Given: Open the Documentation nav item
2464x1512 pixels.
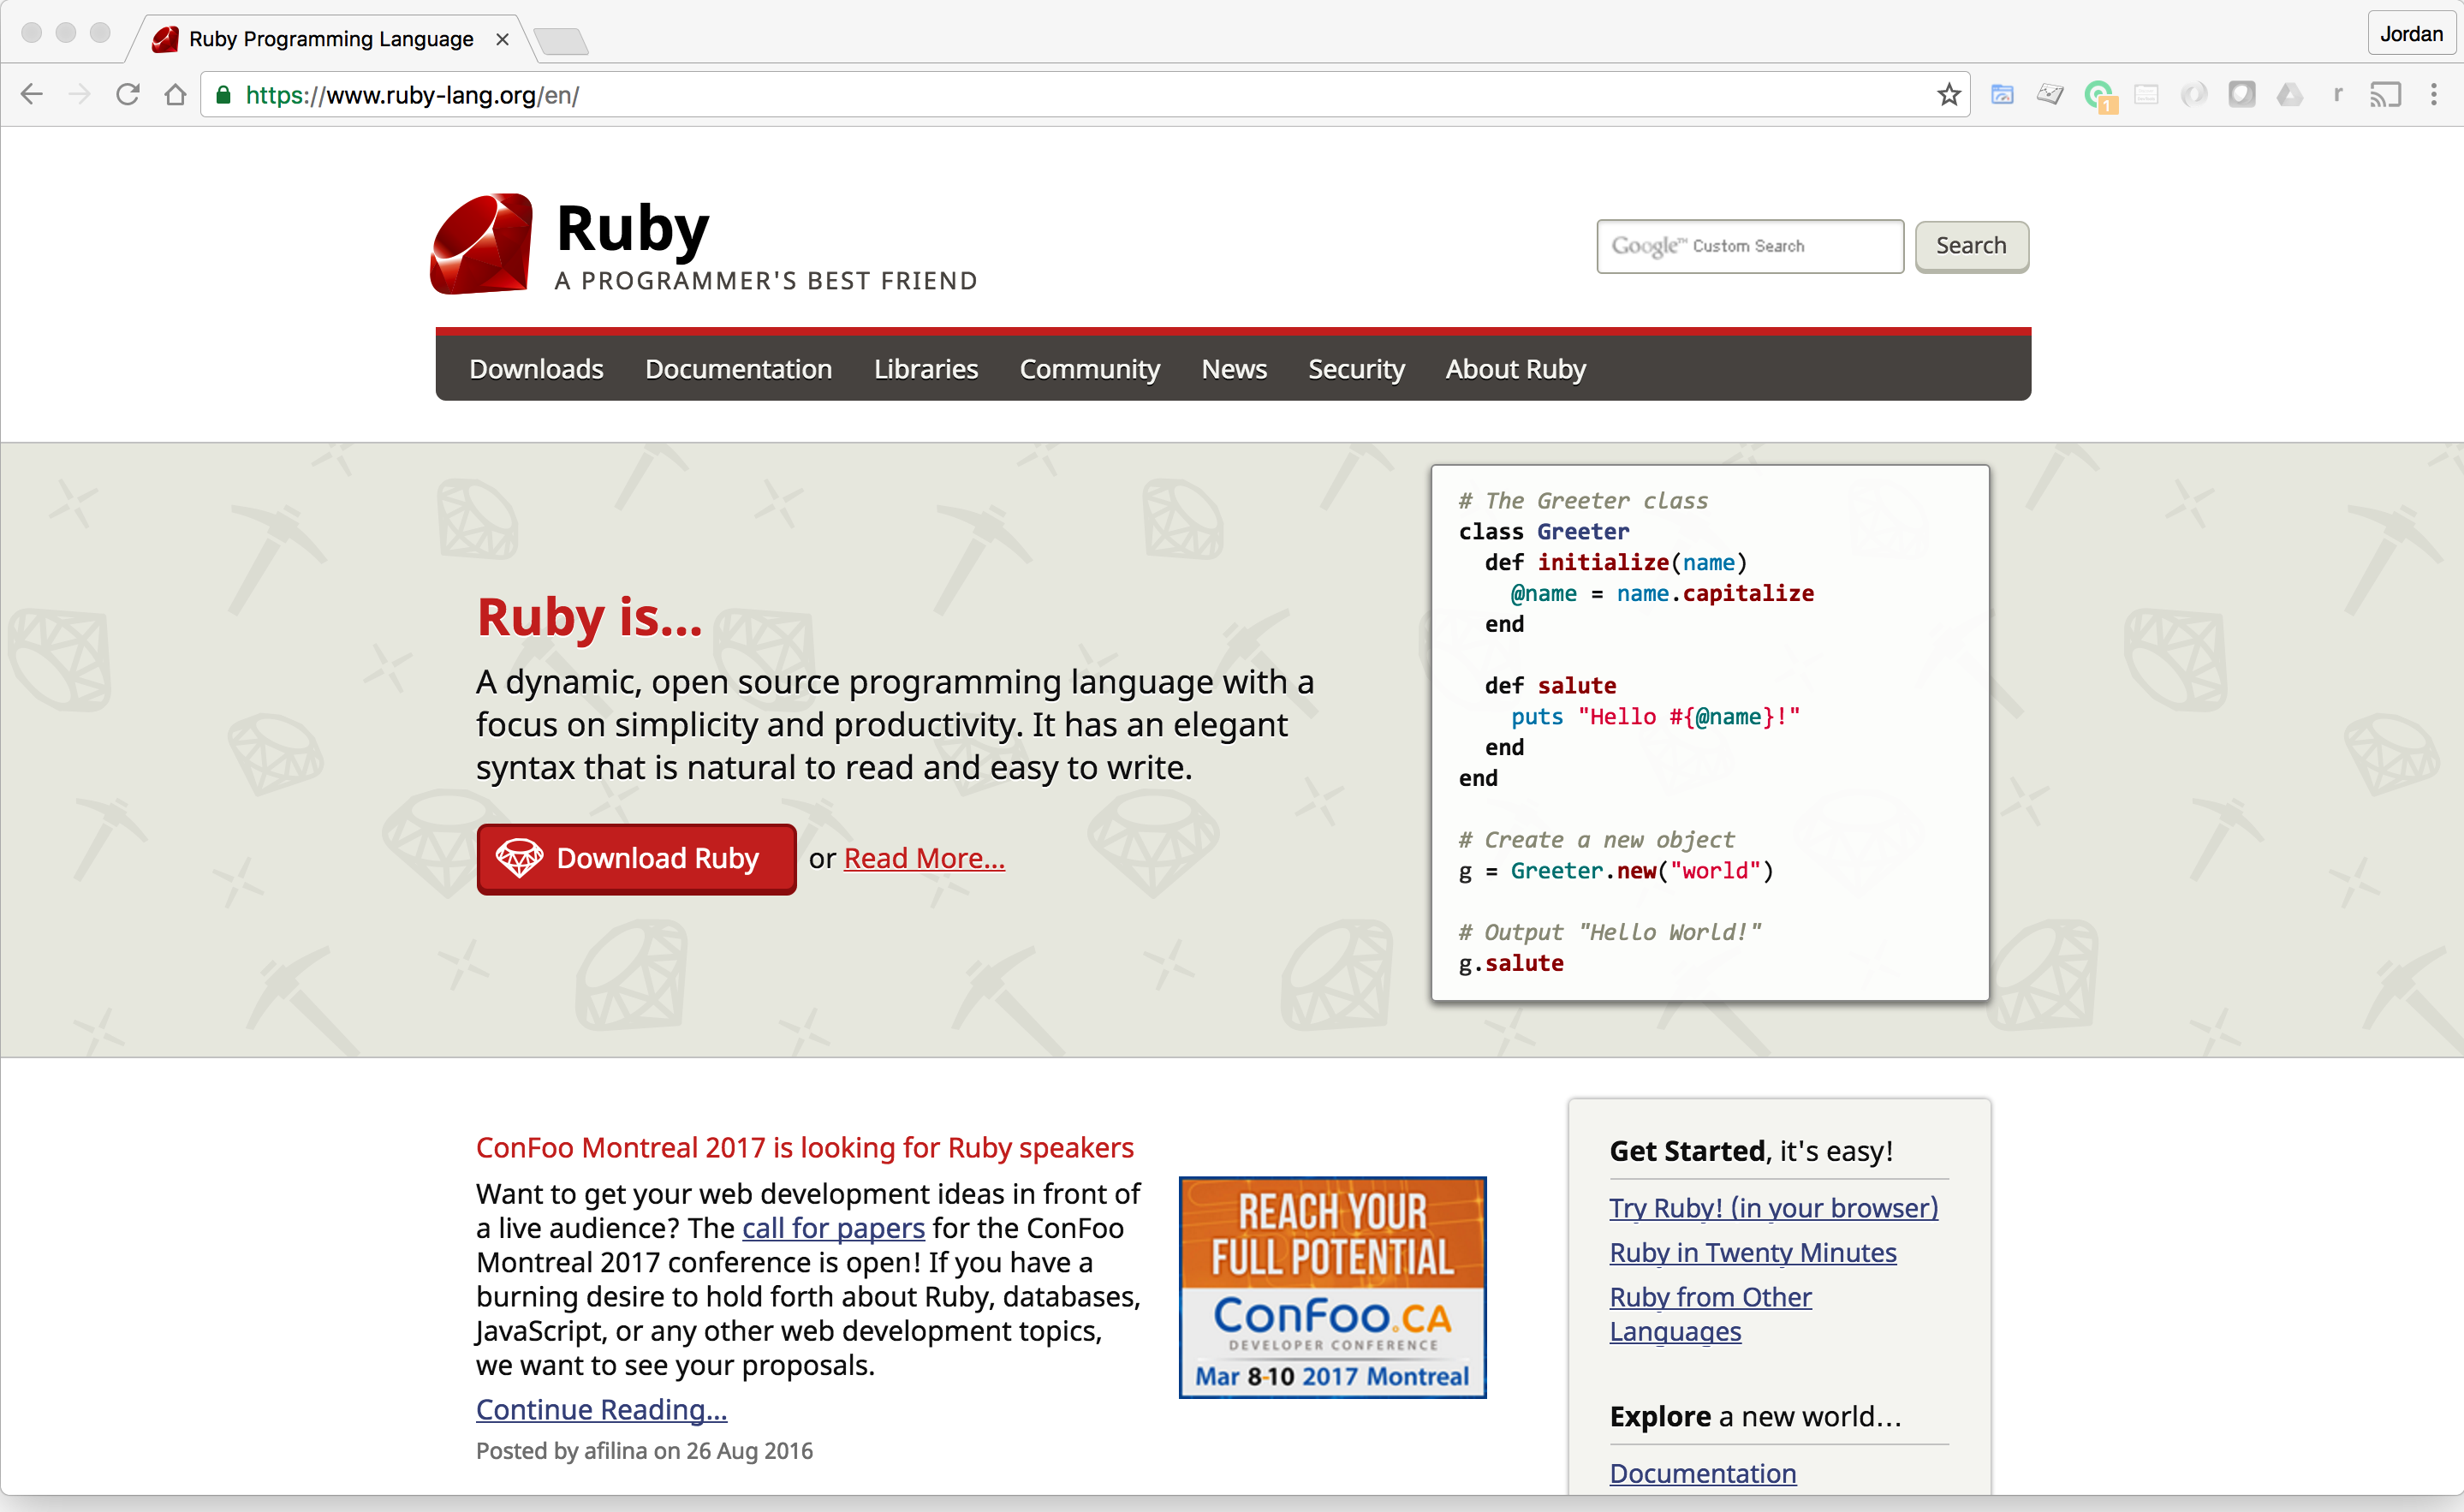Looking at the screenshot, I should pos(738,369).
